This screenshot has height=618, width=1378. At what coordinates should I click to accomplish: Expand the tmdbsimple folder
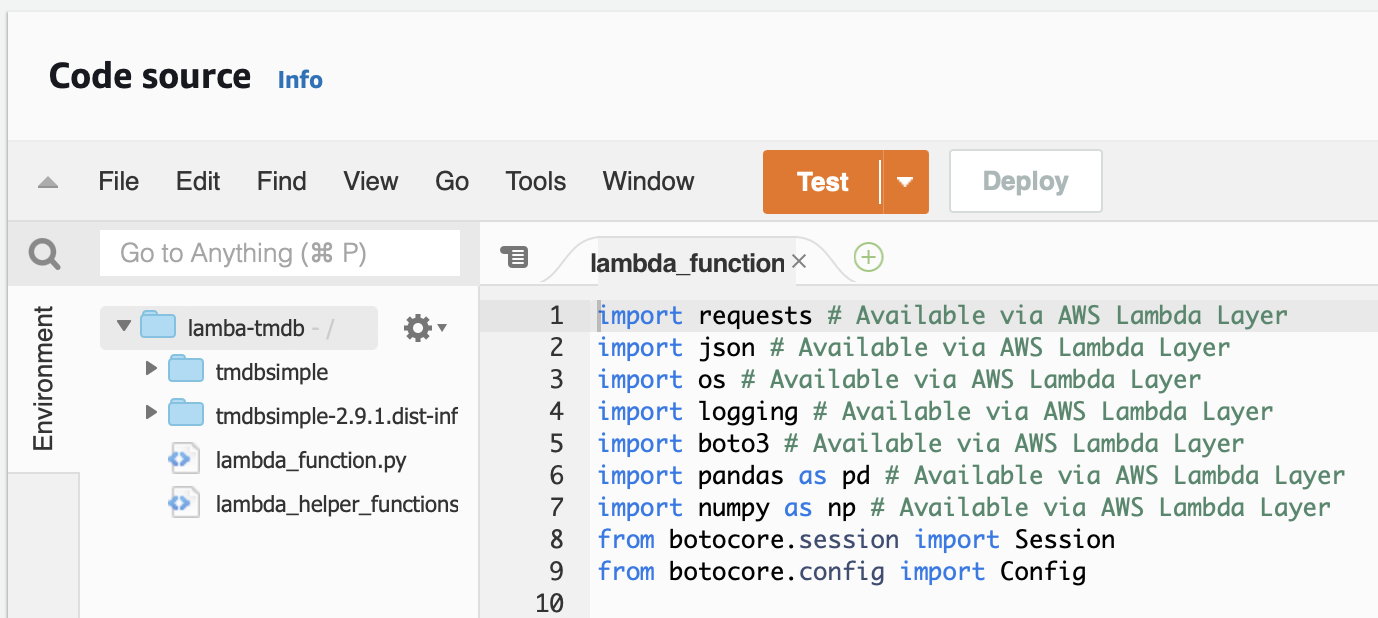click(x=152, y=371)
